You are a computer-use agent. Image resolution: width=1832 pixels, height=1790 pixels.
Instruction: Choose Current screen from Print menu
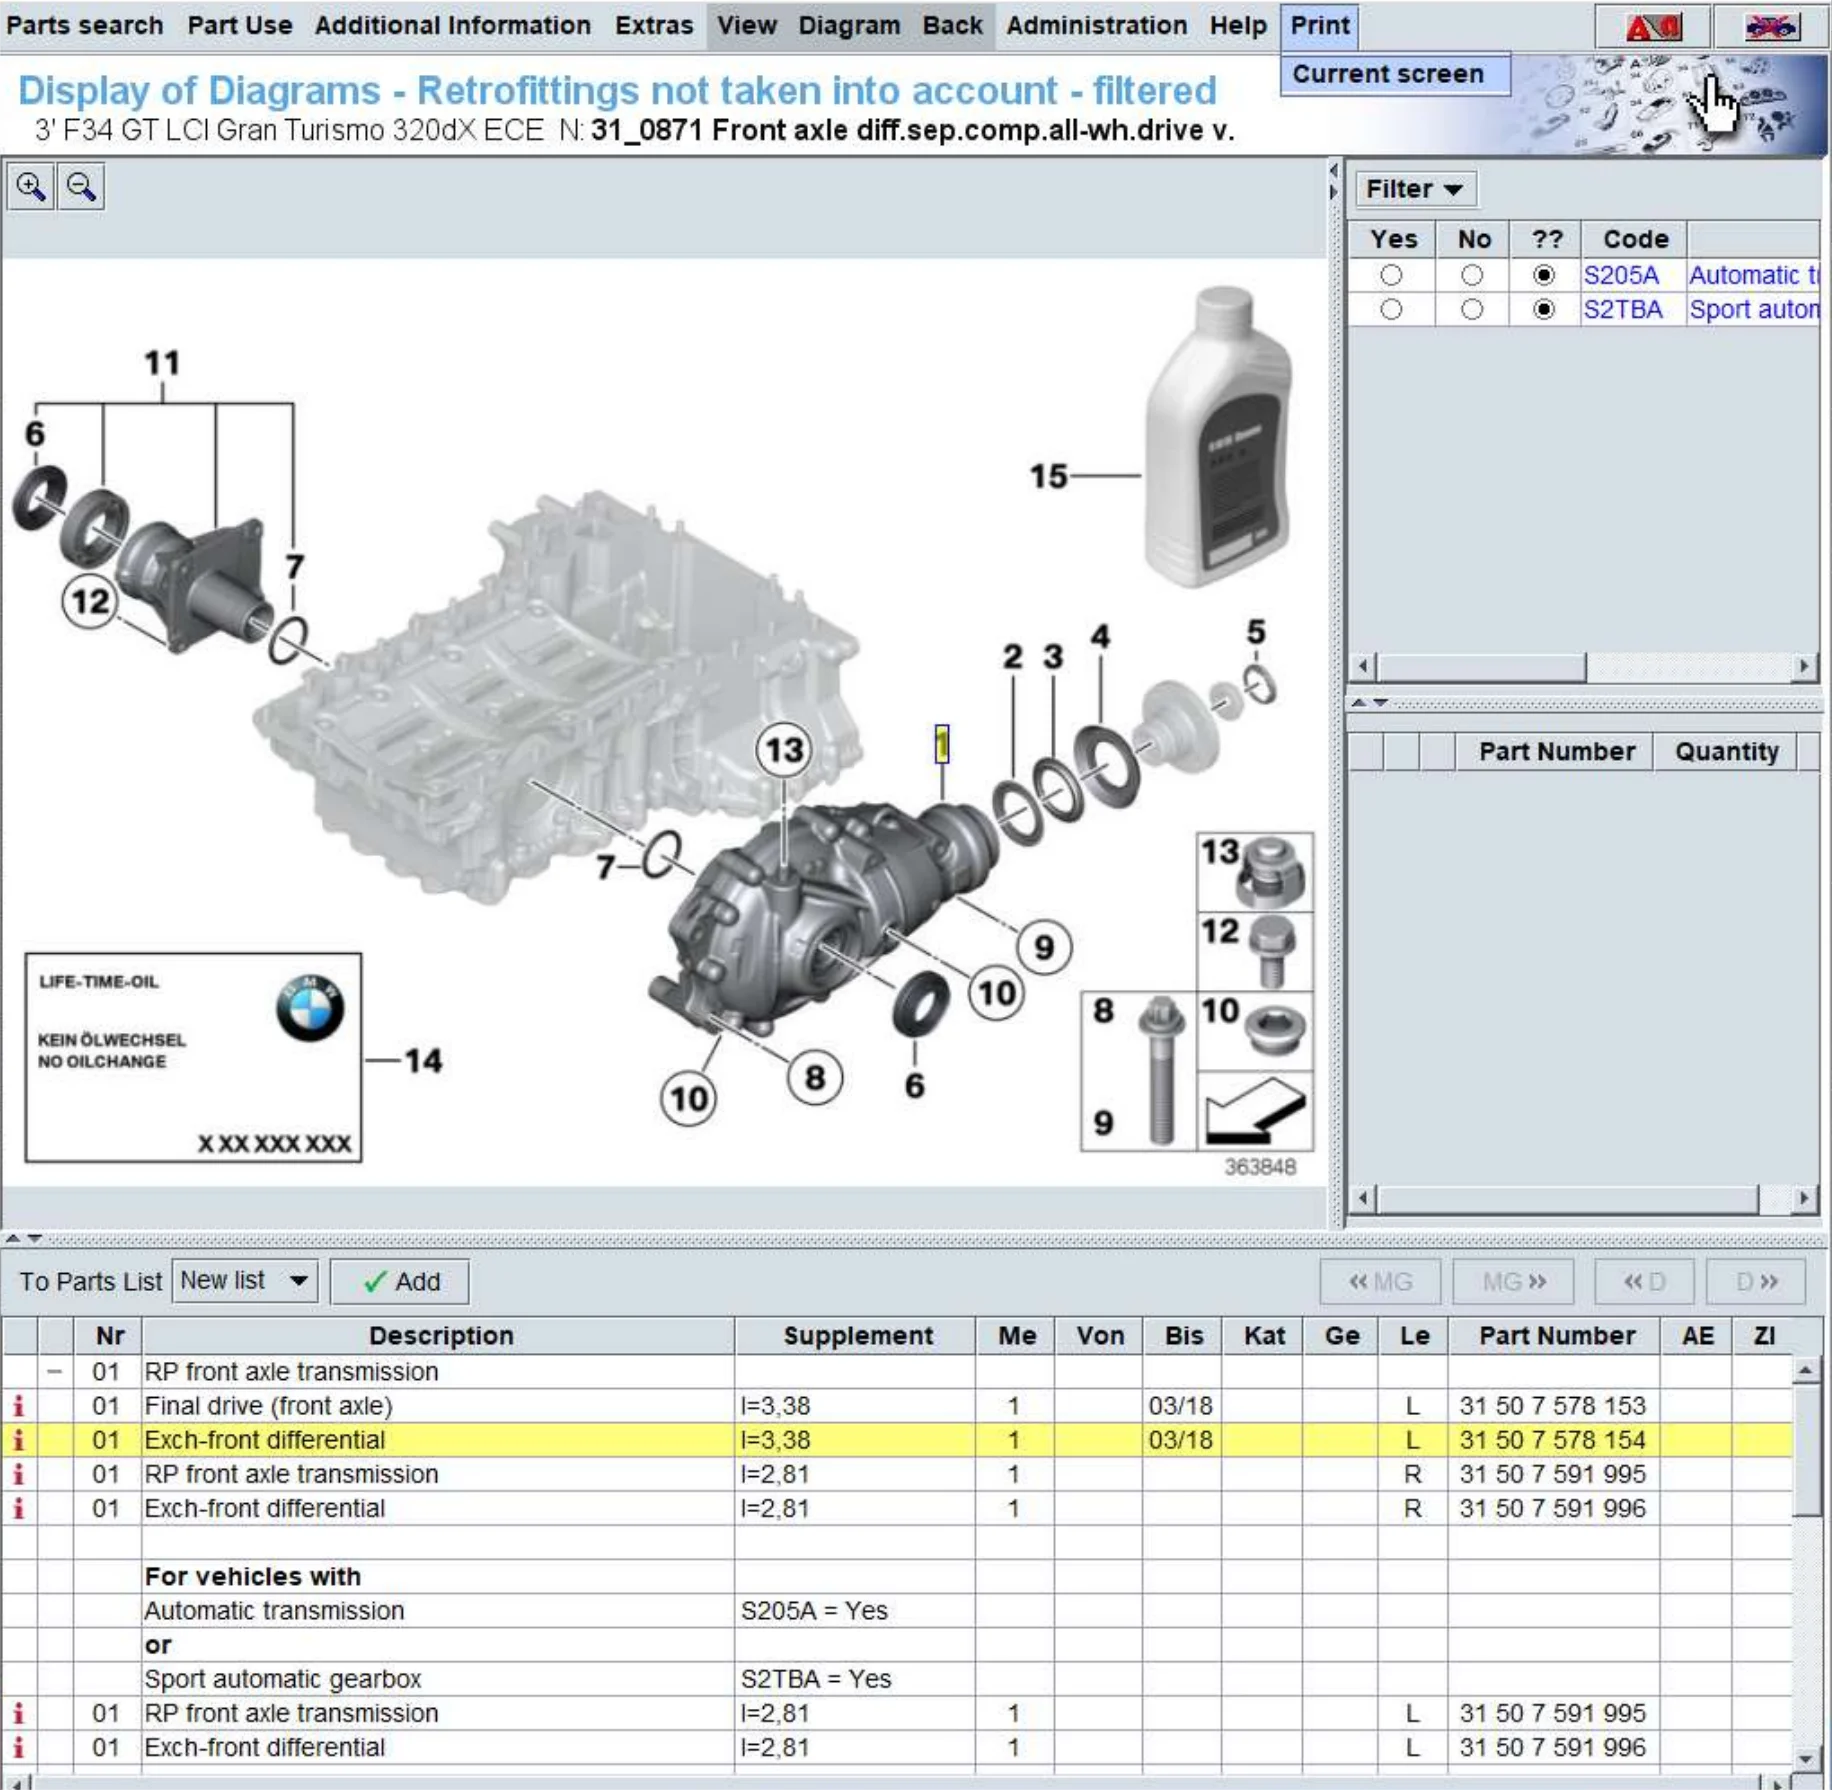coord(1387,74)
